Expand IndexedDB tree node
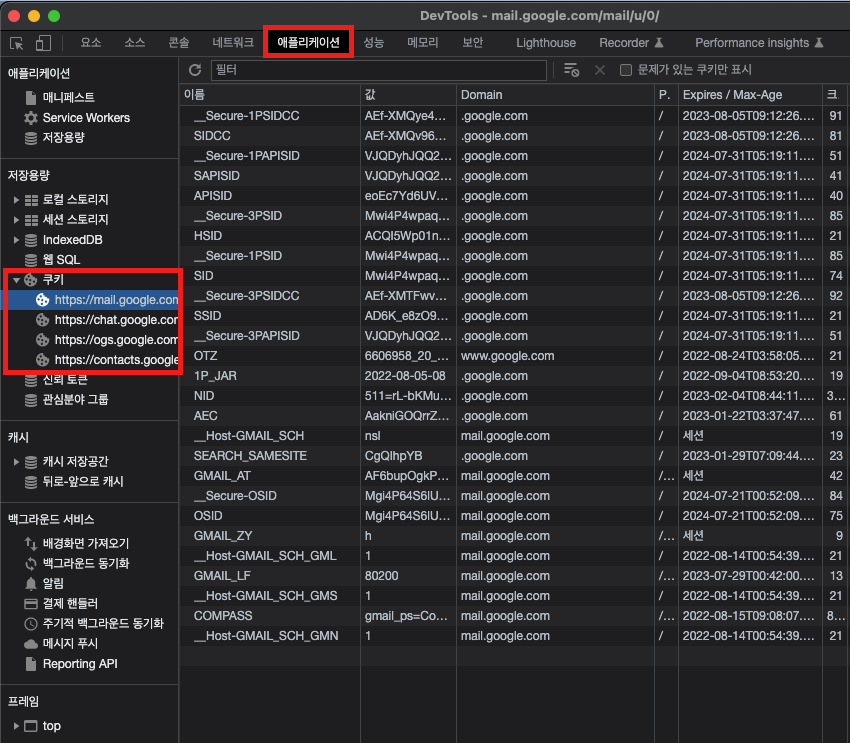 (x=16, y=240)
